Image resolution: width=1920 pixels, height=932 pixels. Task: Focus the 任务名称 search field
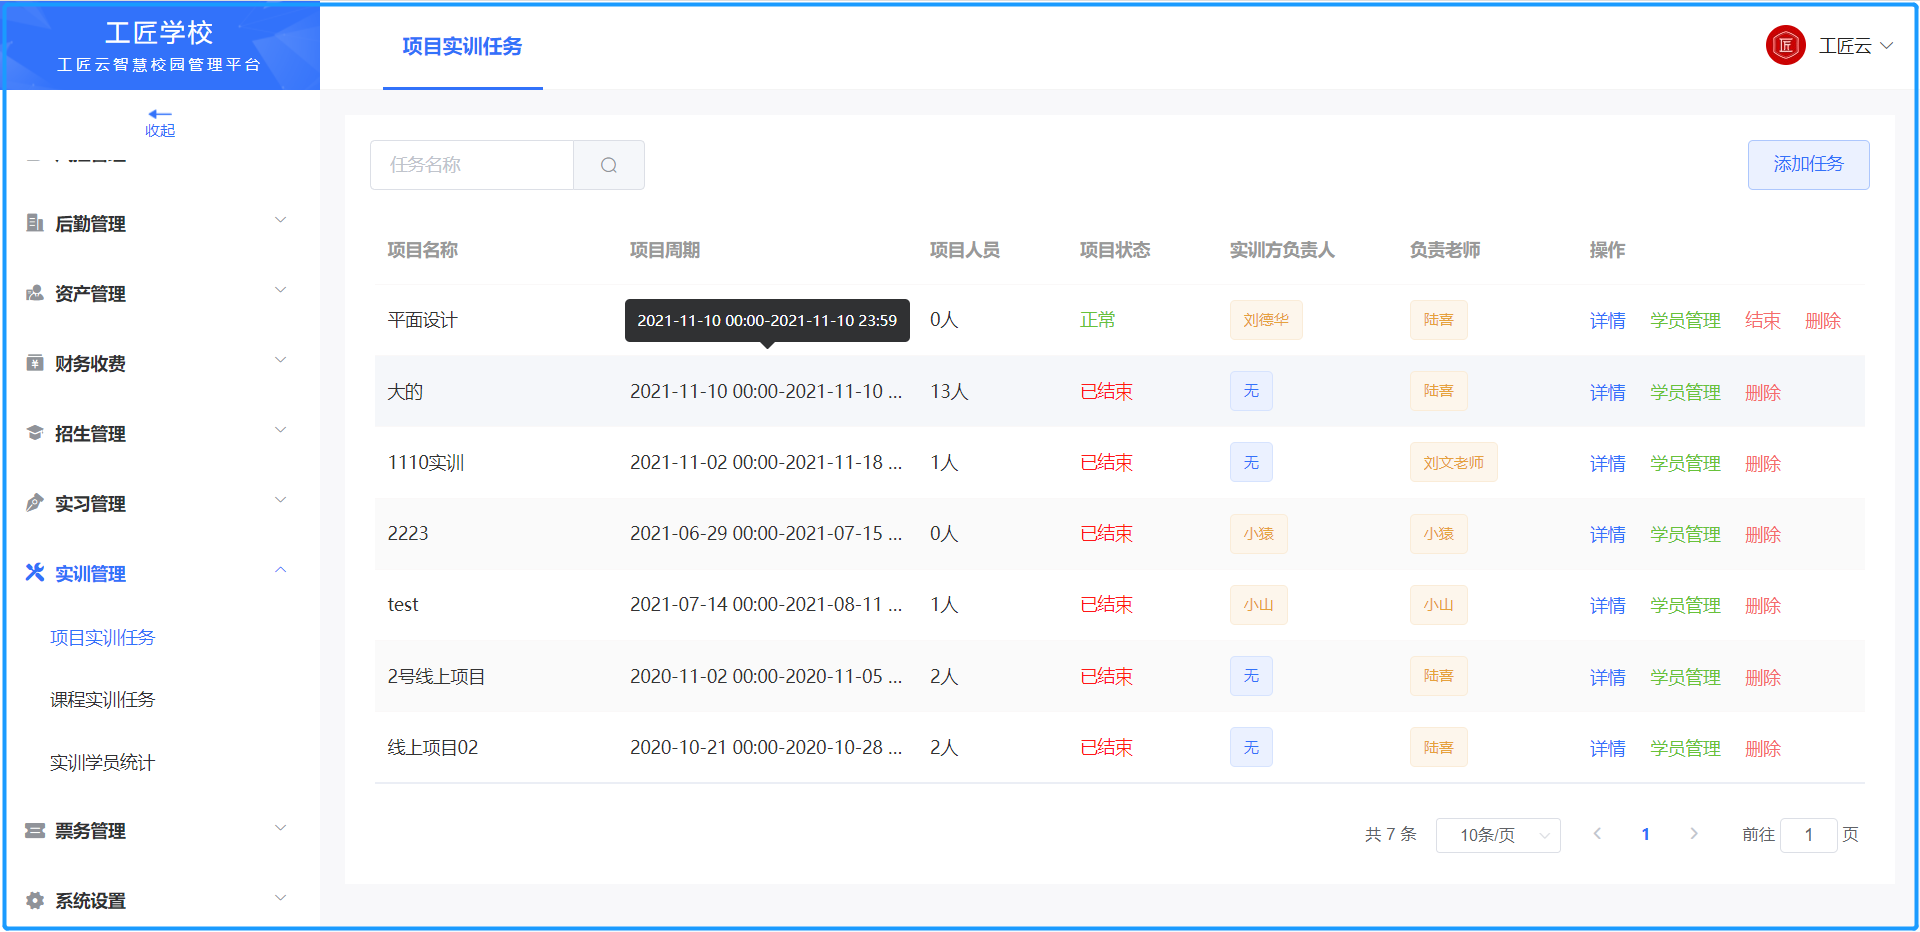472,165
